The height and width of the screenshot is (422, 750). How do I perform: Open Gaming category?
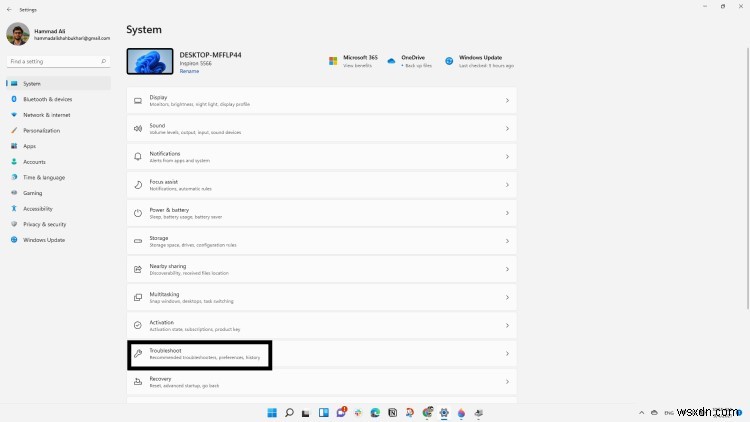(58, 193)
